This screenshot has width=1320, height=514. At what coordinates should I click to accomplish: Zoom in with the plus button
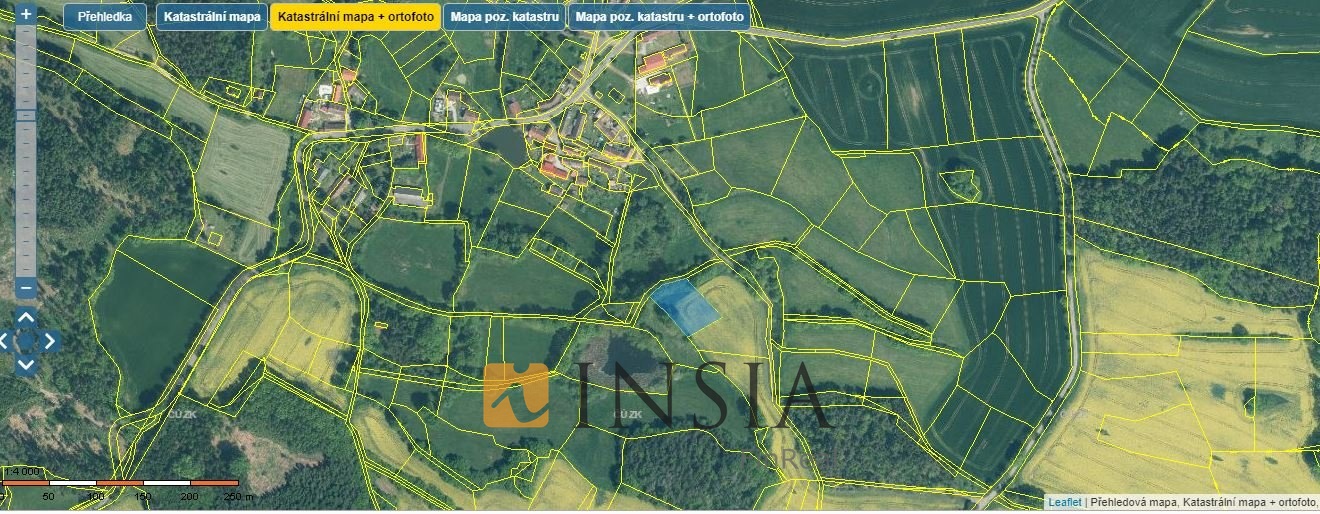(x=26, y=15)
